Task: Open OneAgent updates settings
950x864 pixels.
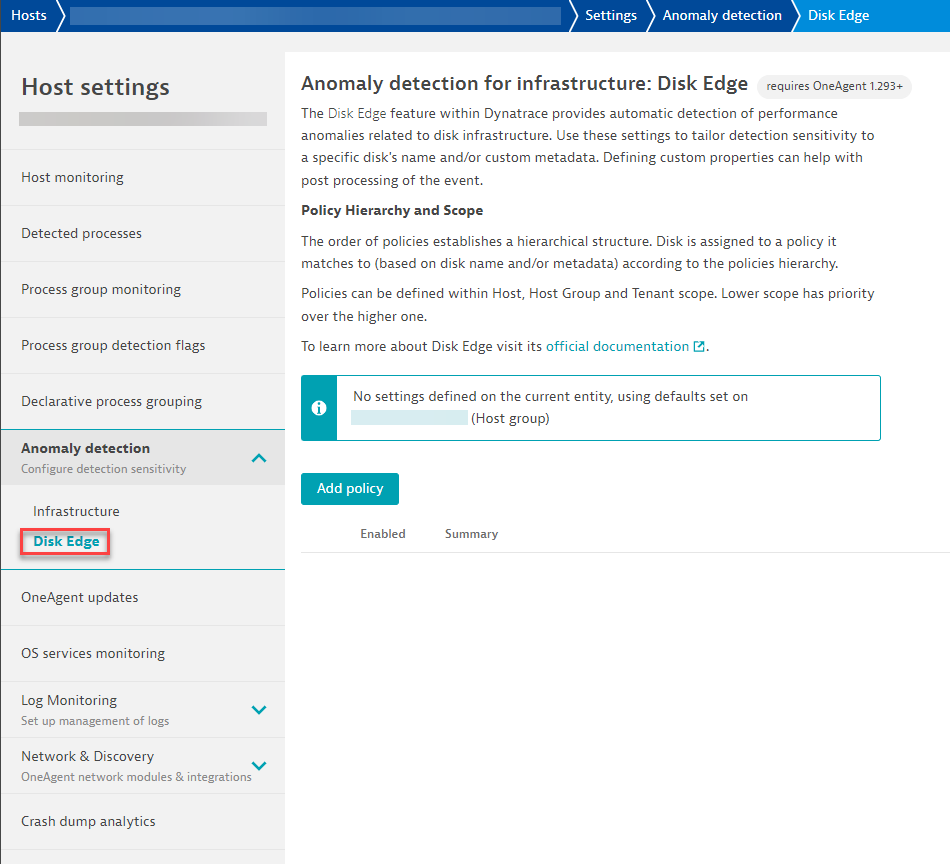Action: coord(80,597)
